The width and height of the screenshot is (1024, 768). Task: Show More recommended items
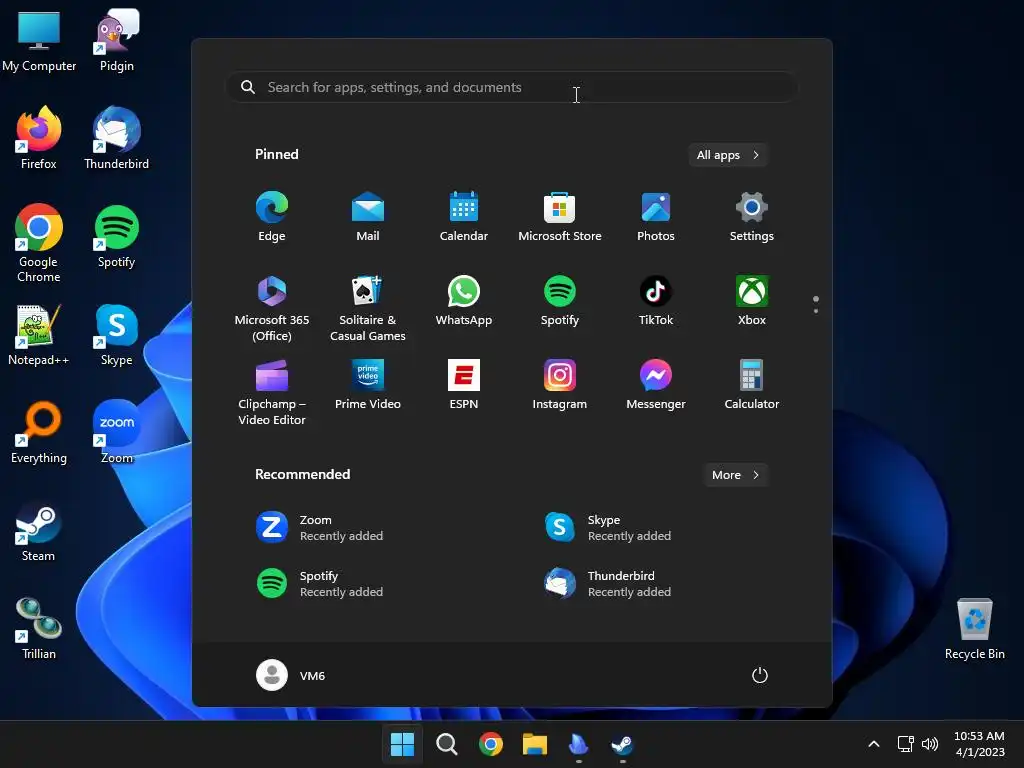click(x=735, y=475)
